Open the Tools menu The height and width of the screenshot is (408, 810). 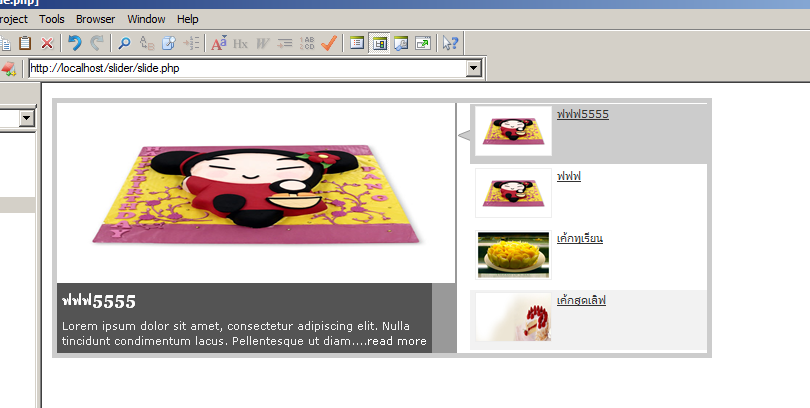(x=52, y=19)
